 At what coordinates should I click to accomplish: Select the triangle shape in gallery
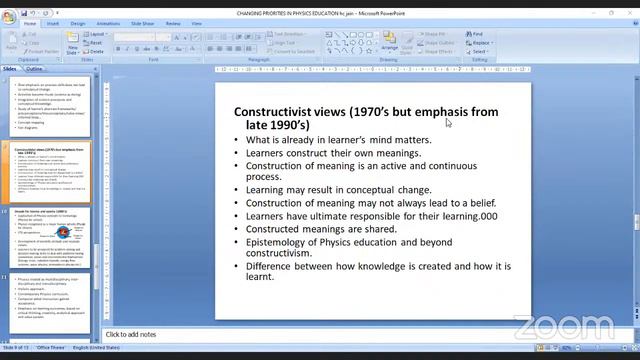coord(329,43)
